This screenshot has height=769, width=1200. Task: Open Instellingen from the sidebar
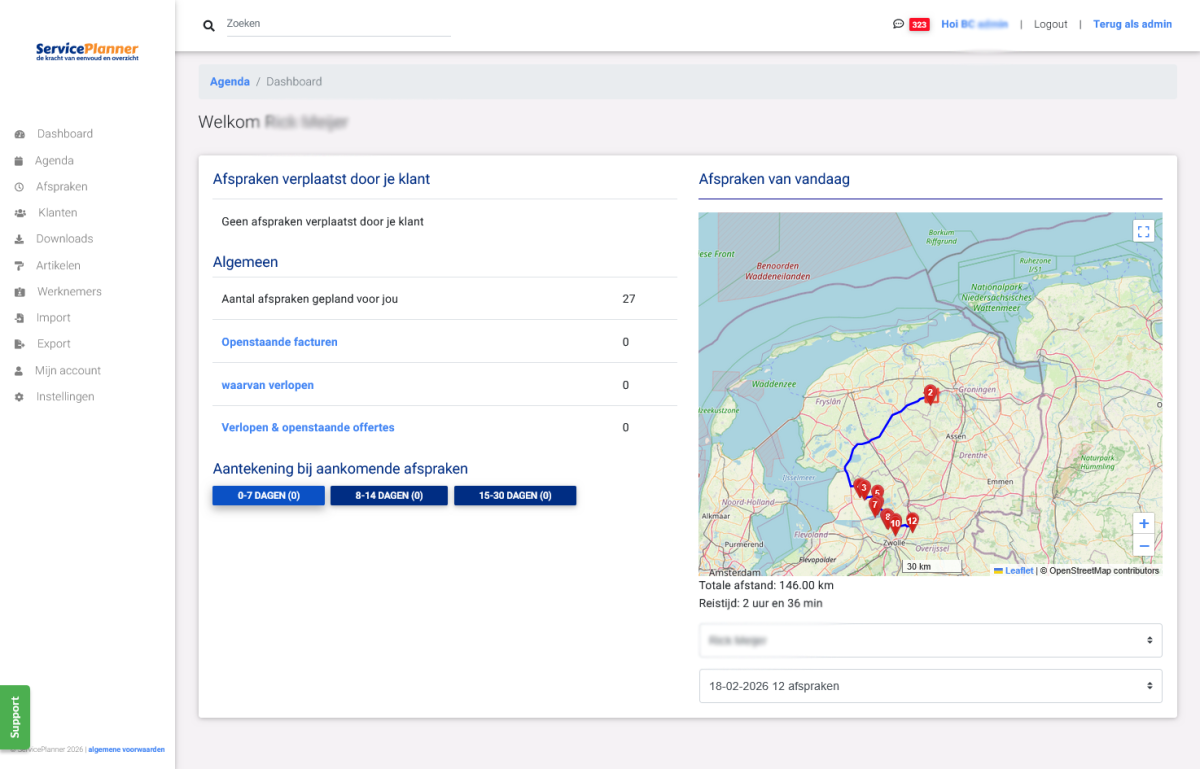[x=65, y=396]
